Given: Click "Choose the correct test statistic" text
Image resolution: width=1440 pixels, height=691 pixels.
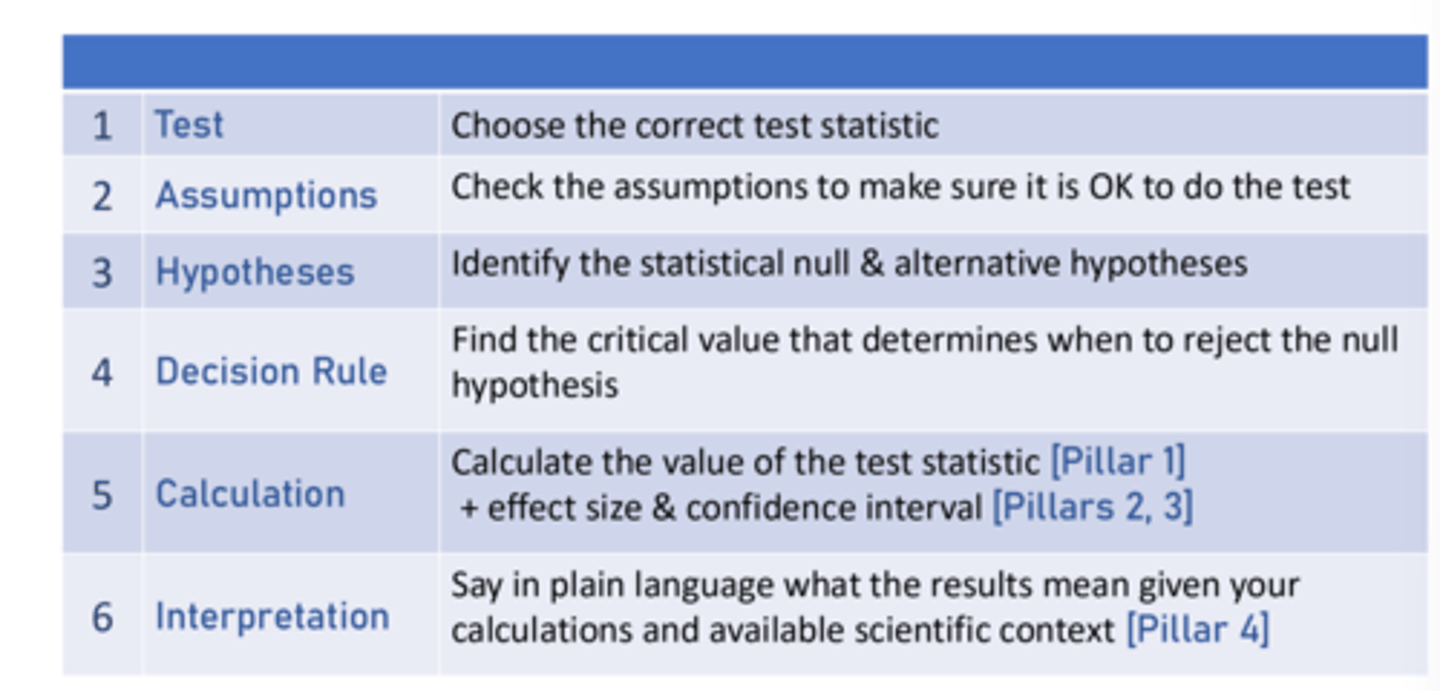Looking at the screenshot, I should 694,126.
